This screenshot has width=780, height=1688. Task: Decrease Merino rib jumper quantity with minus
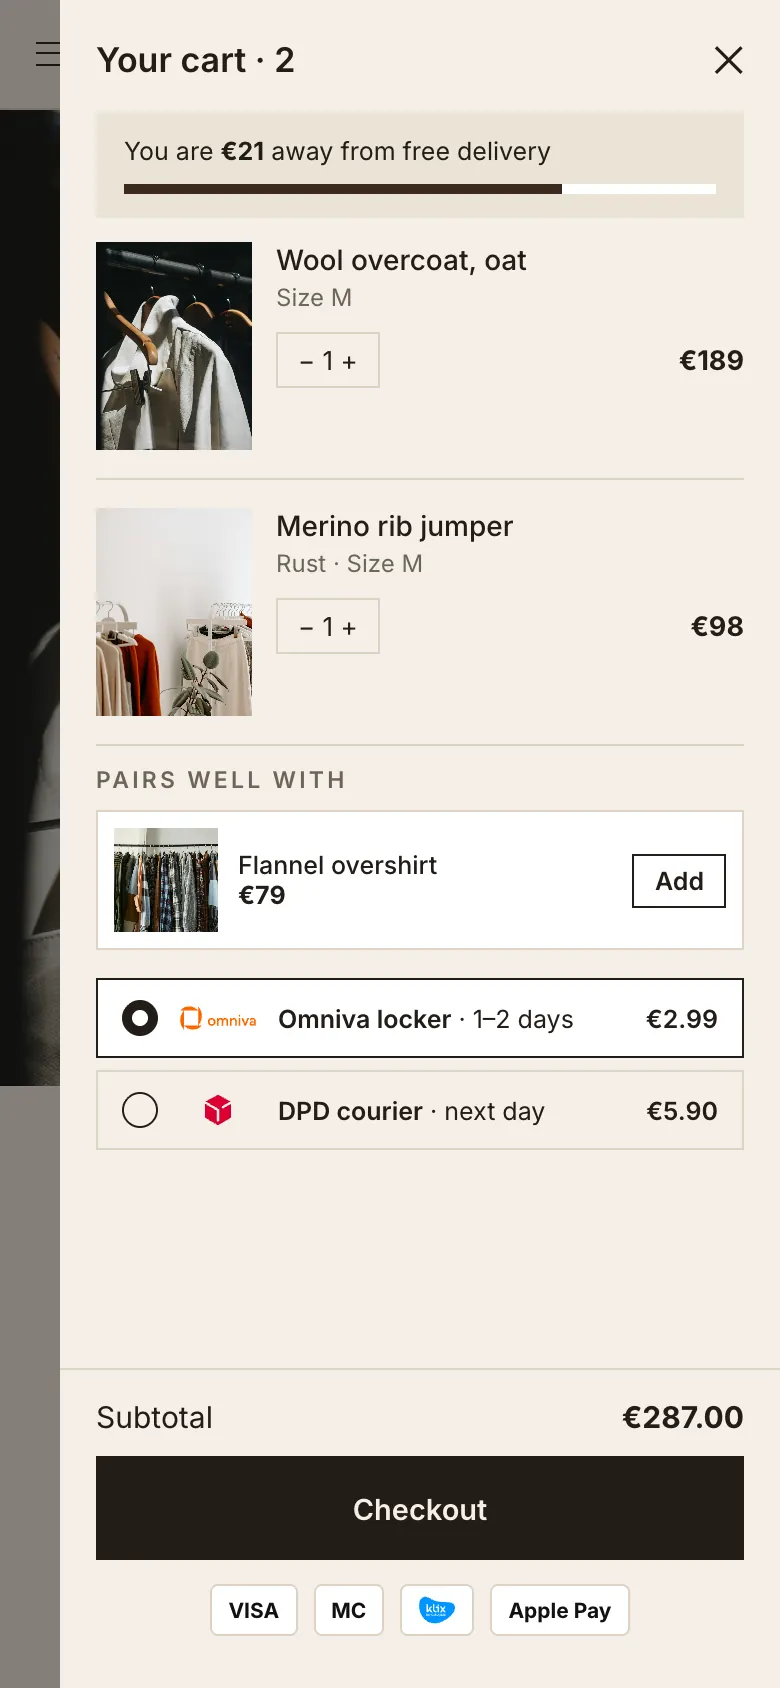coord(306,628)
